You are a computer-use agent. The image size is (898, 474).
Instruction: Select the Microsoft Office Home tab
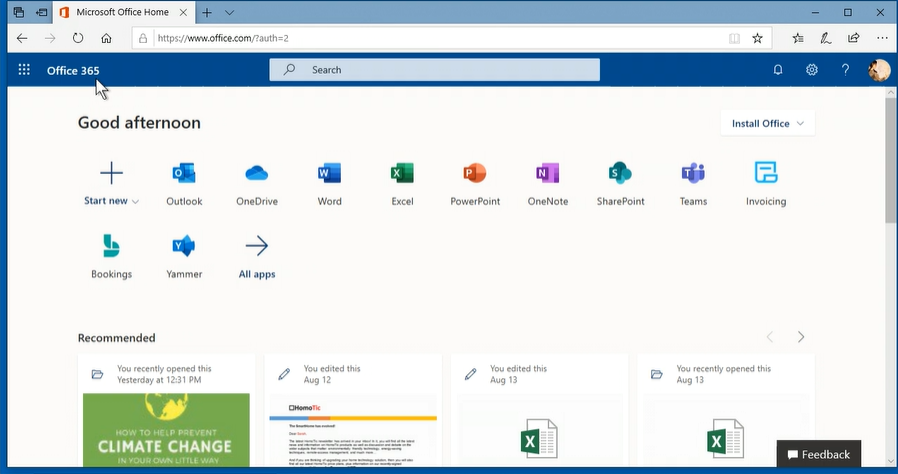tap(122, 12)
